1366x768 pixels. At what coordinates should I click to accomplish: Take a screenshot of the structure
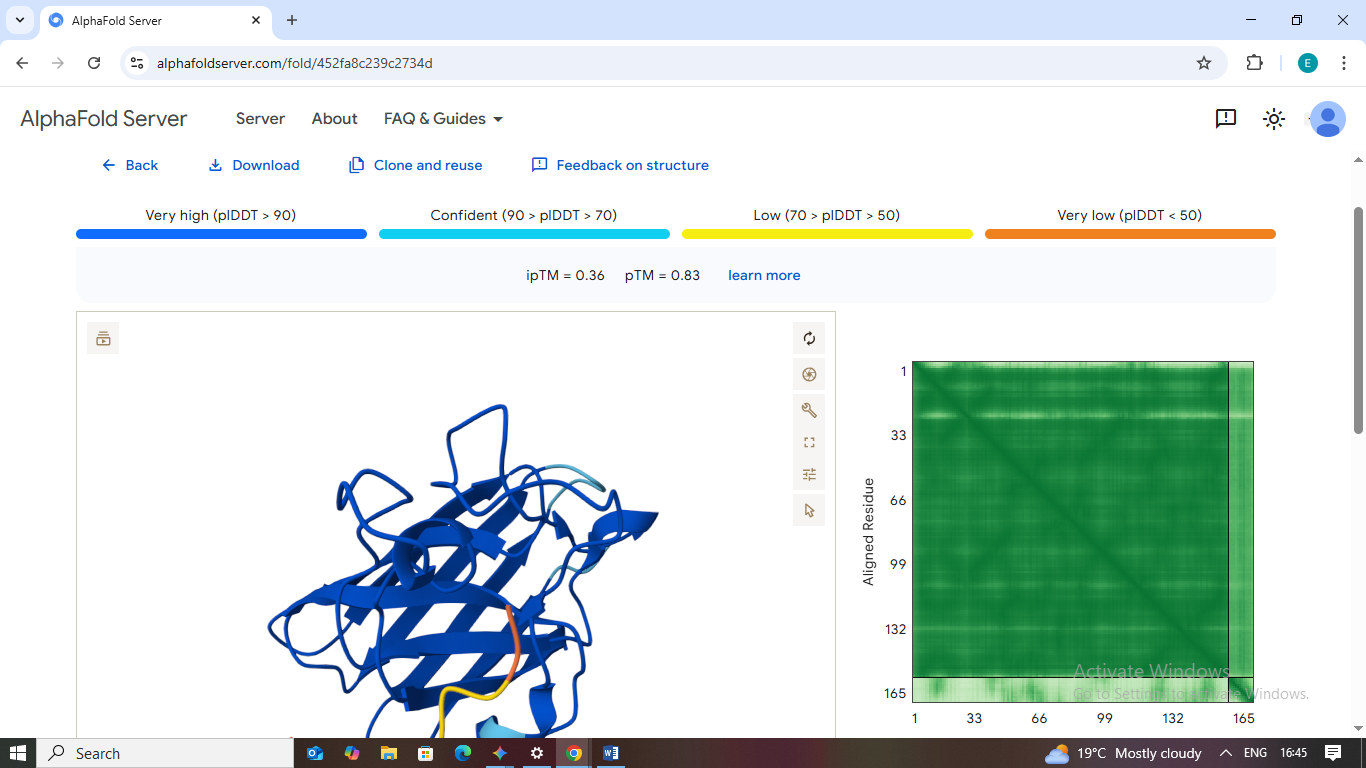809,375
